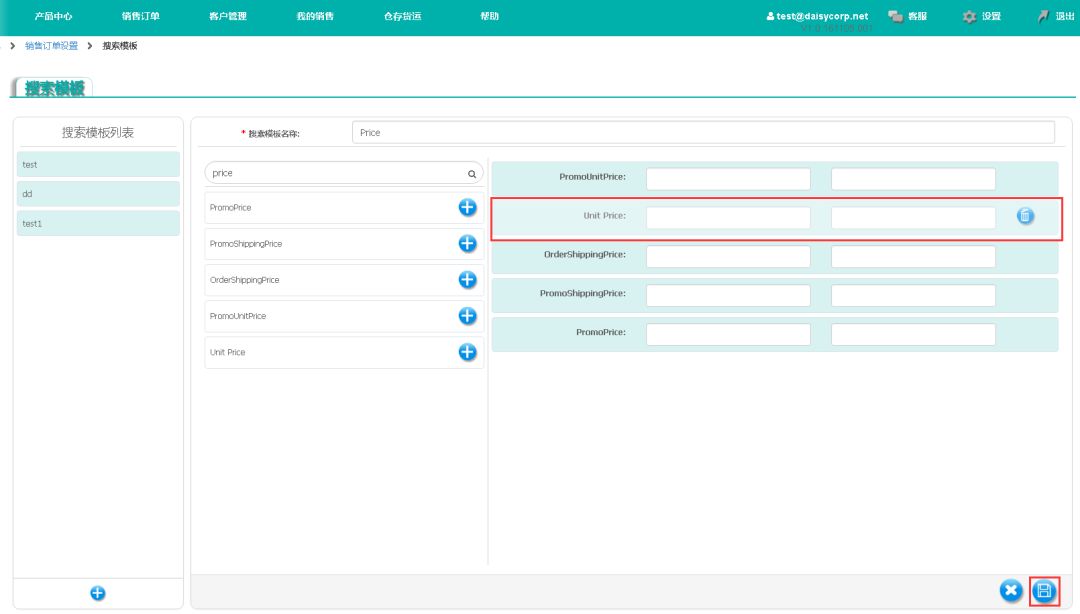
Task: Click the 'PromoUnitPrice:' label in template
Action: (592, 176)
